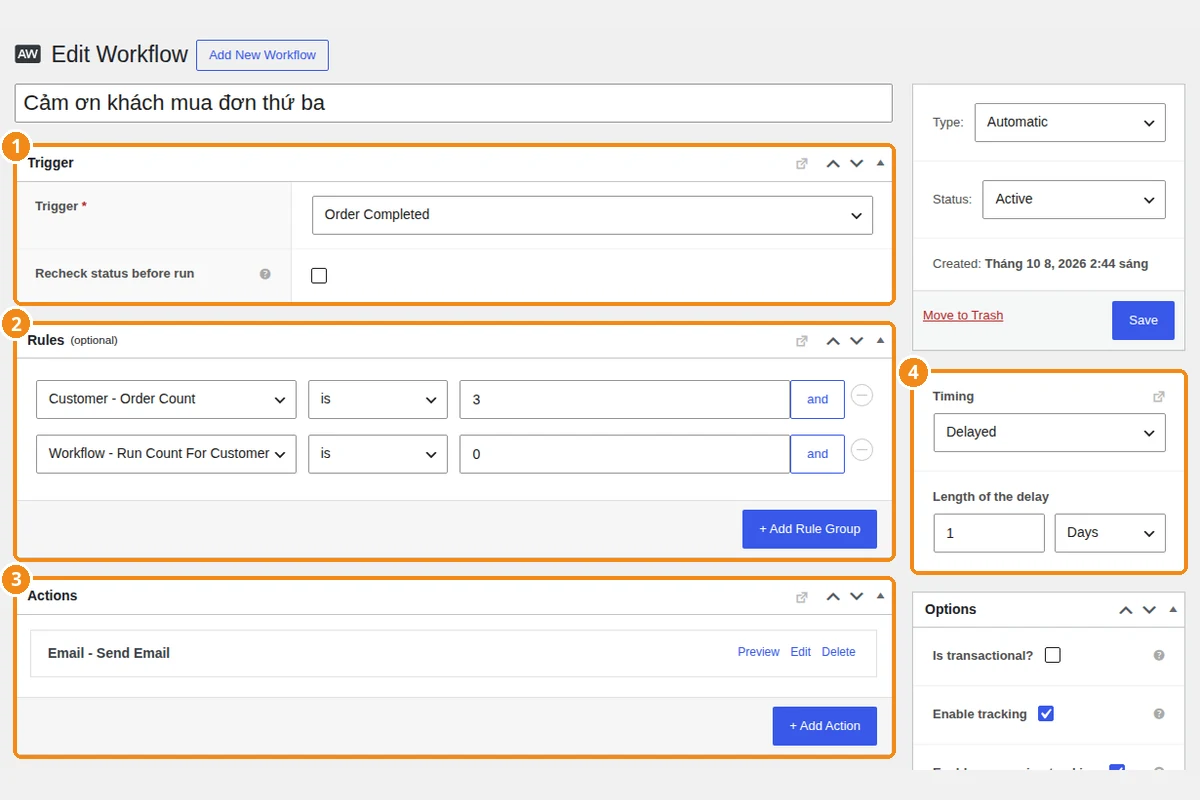Screen dimensions: 1200x800
Task: Click the Actions panel heading
Action: pyautogui.click(x=52, y=596)
